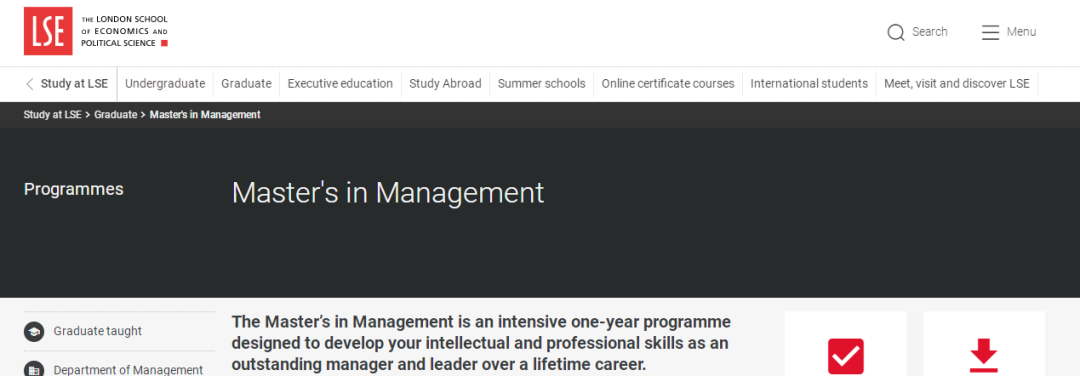Click the Graduate breadcrumb link
This screenshot has height=376, width=1080.
point(116,115)
